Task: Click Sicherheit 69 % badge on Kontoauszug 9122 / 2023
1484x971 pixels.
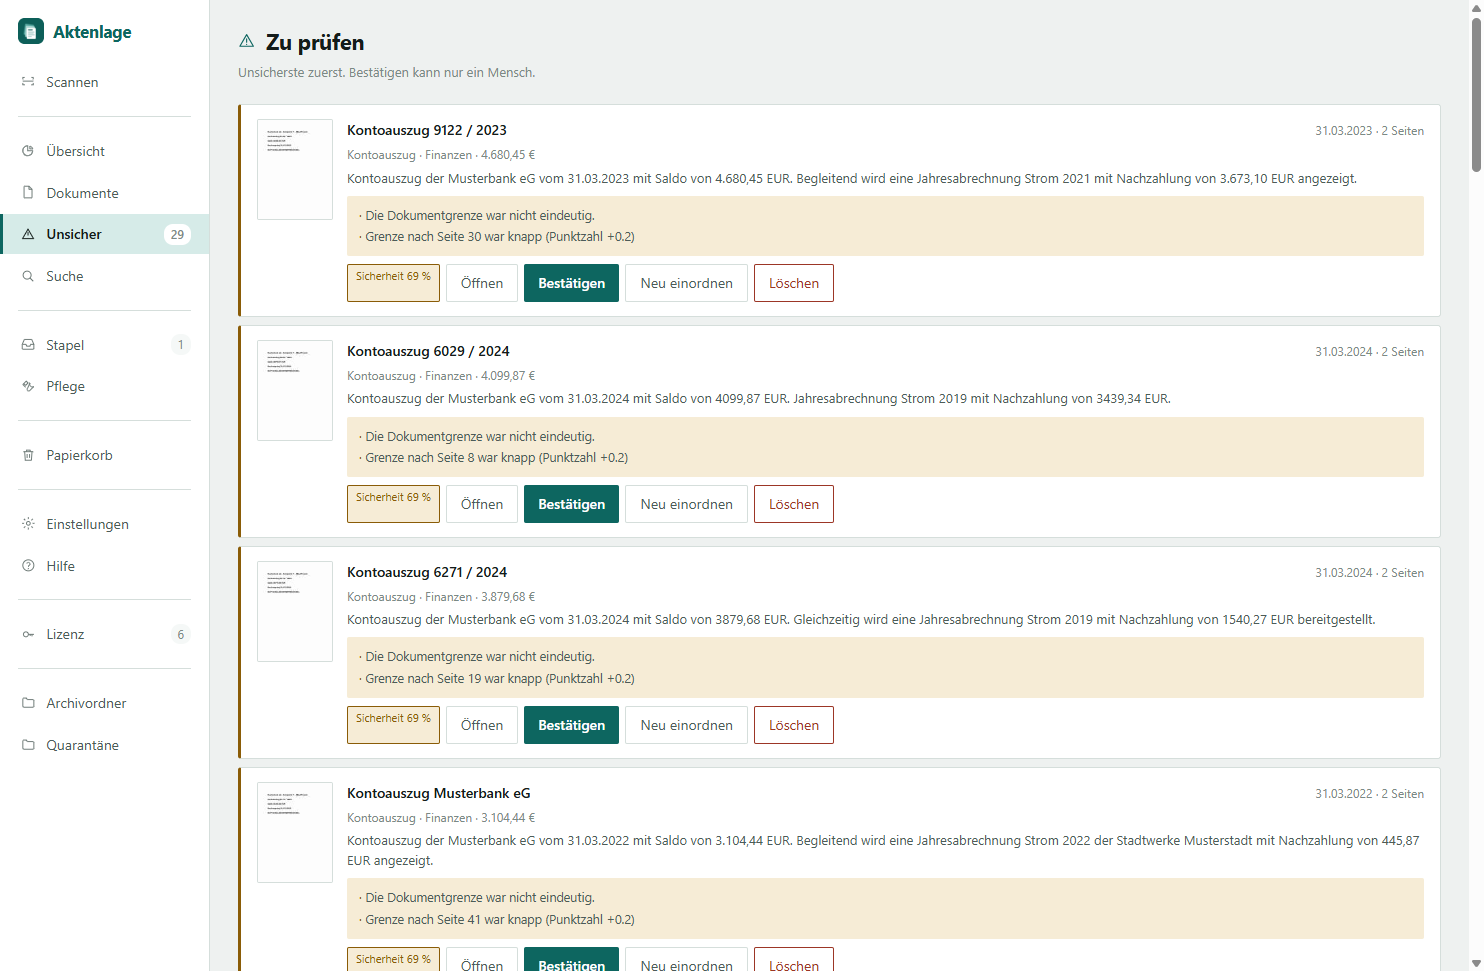Action: 393,283
